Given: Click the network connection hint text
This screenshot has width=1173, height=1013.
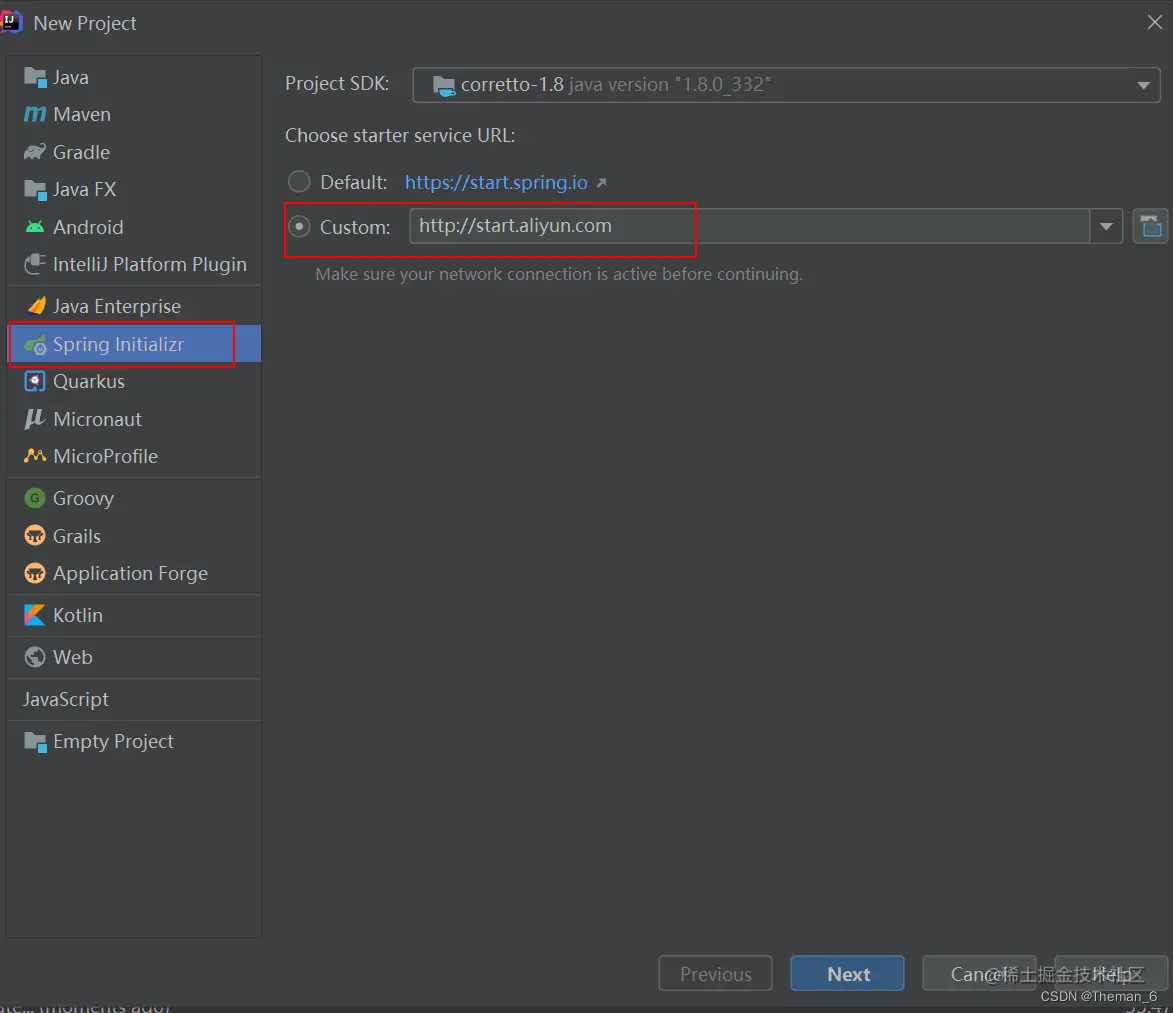Looking at the screenshot, I should coord(559,274).
